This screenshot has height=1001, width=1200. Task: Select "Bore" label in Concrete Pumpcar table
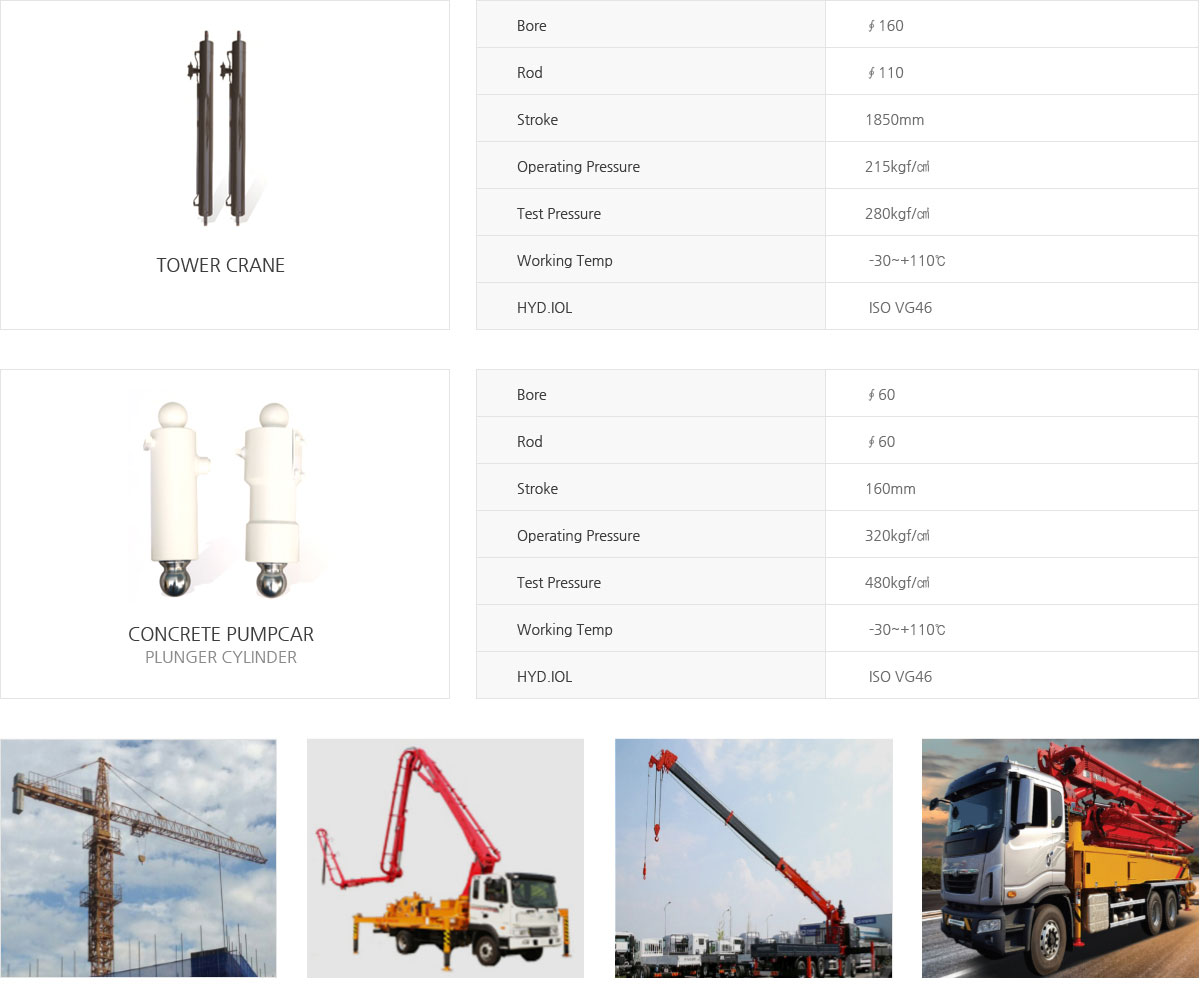coord(532,394)
